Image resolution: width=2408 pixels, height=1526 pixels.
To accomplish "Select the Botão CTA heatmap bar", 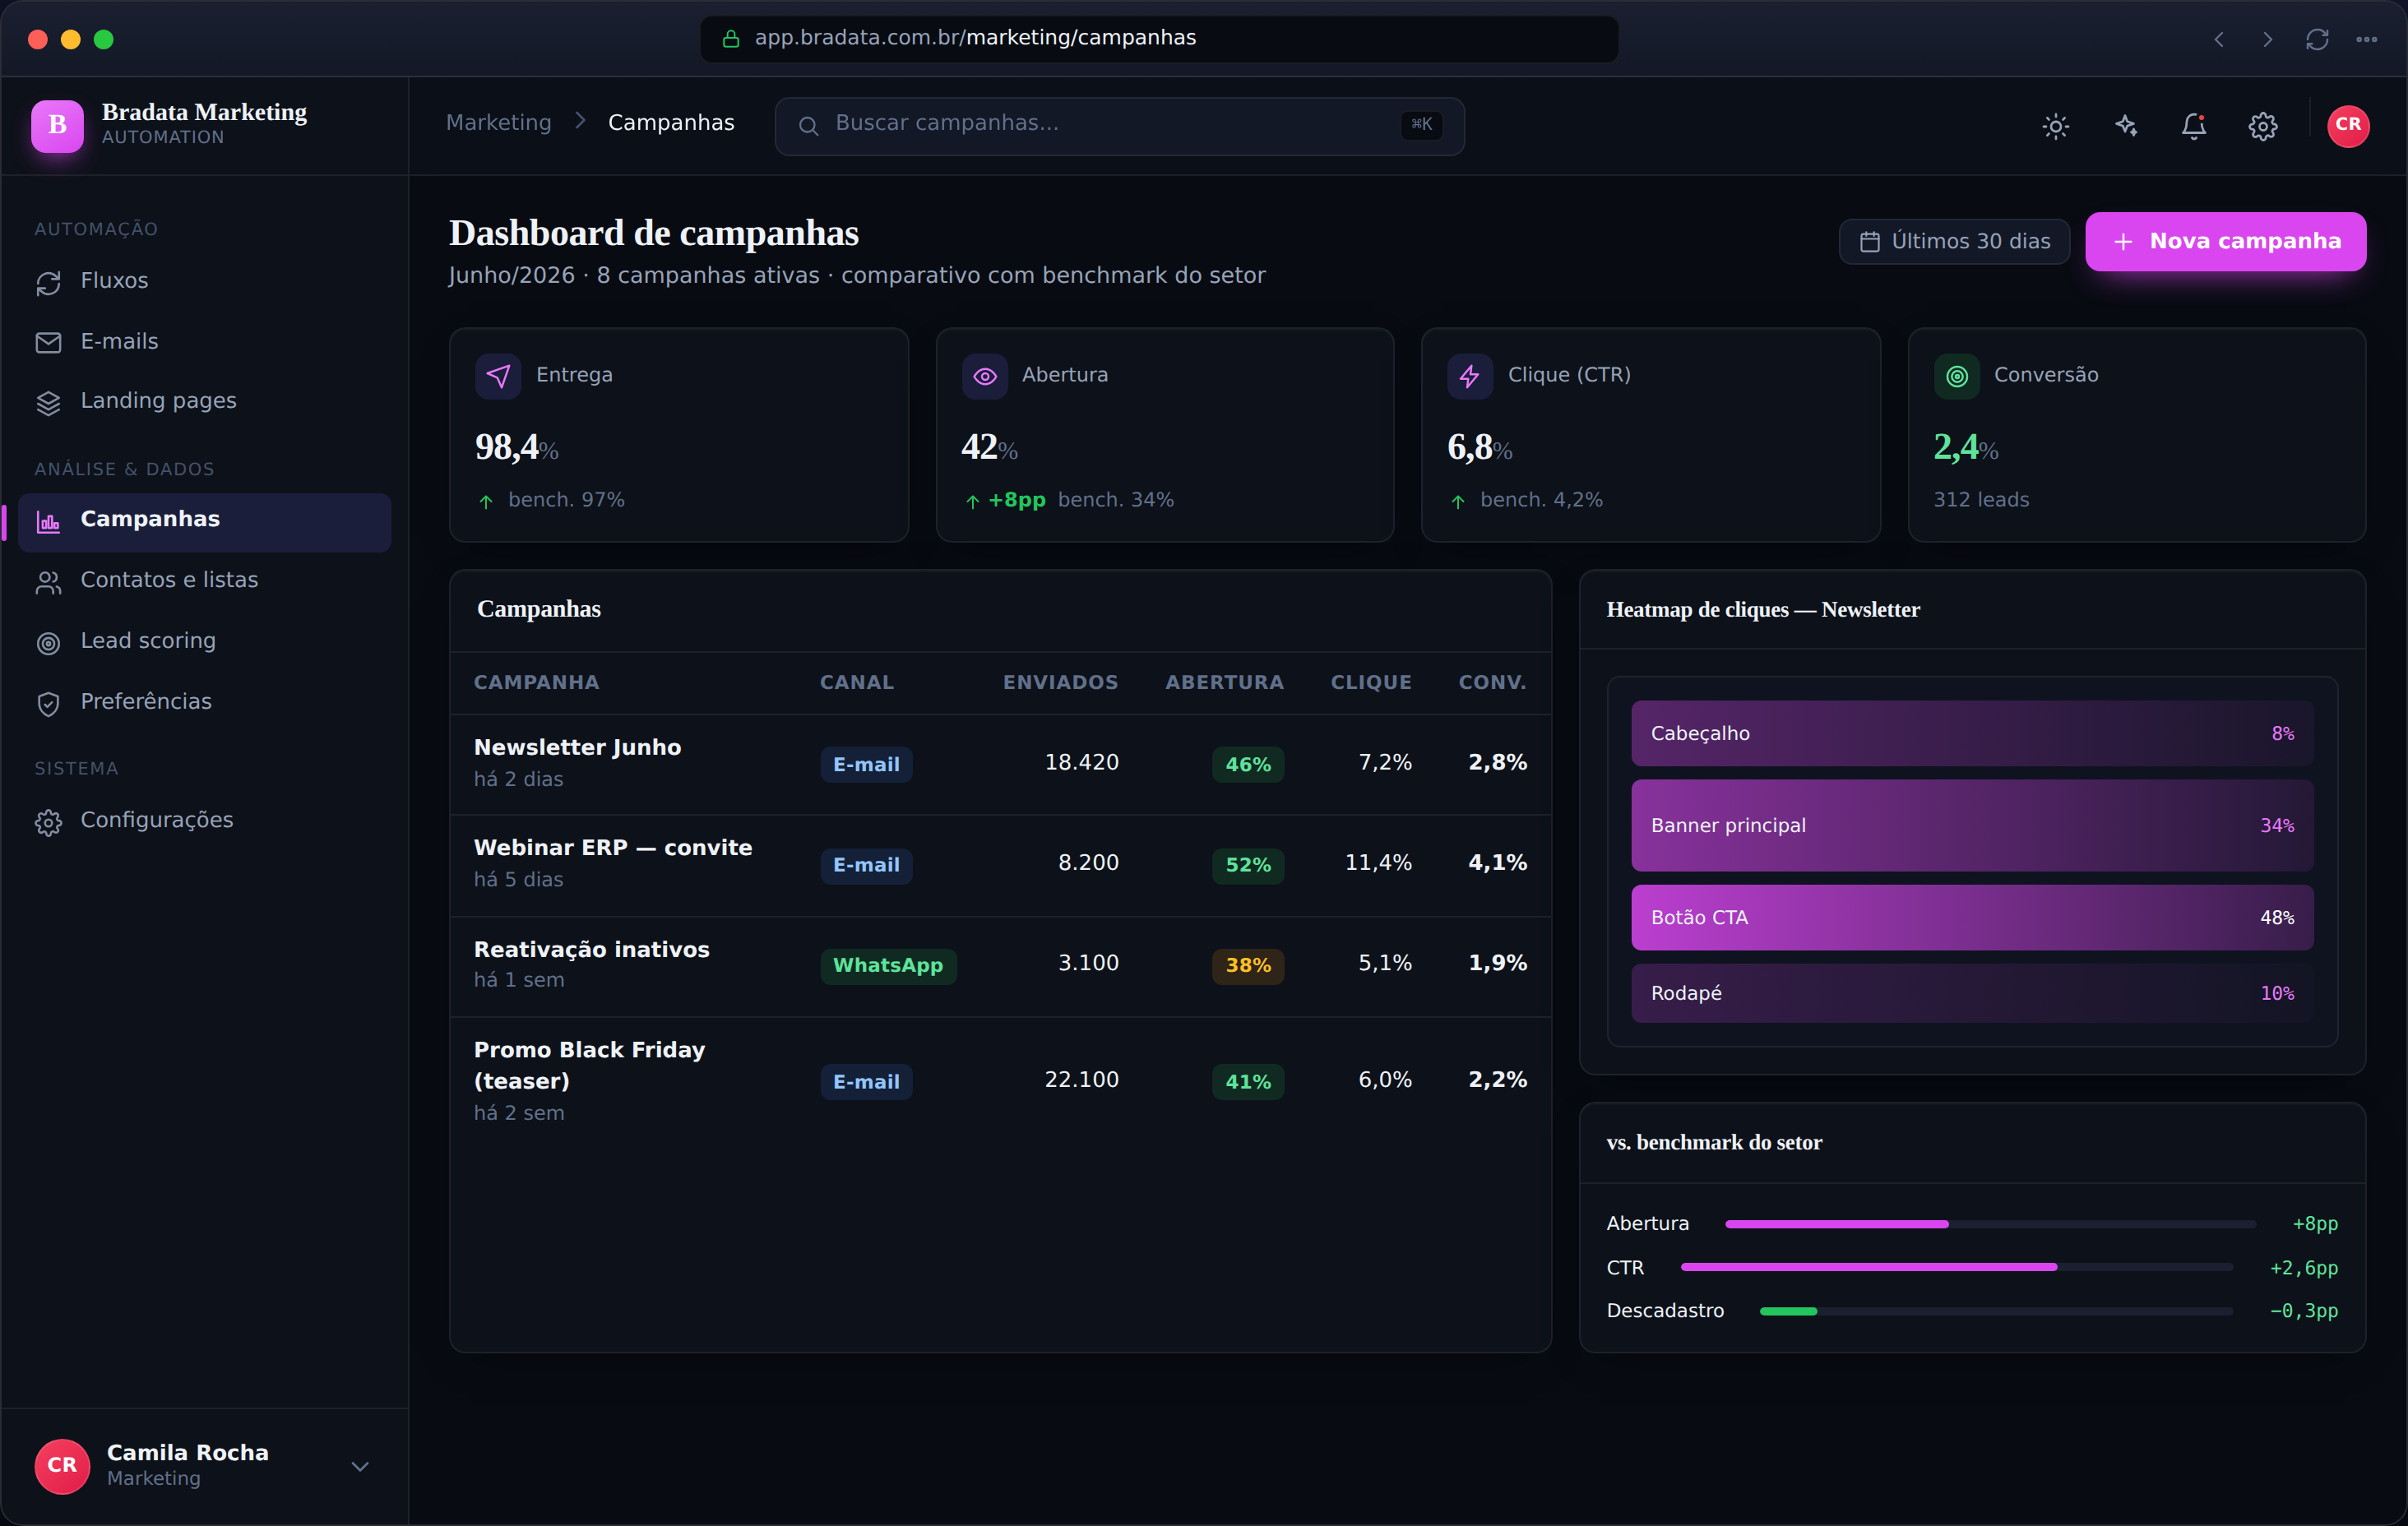I will 1972,917.
